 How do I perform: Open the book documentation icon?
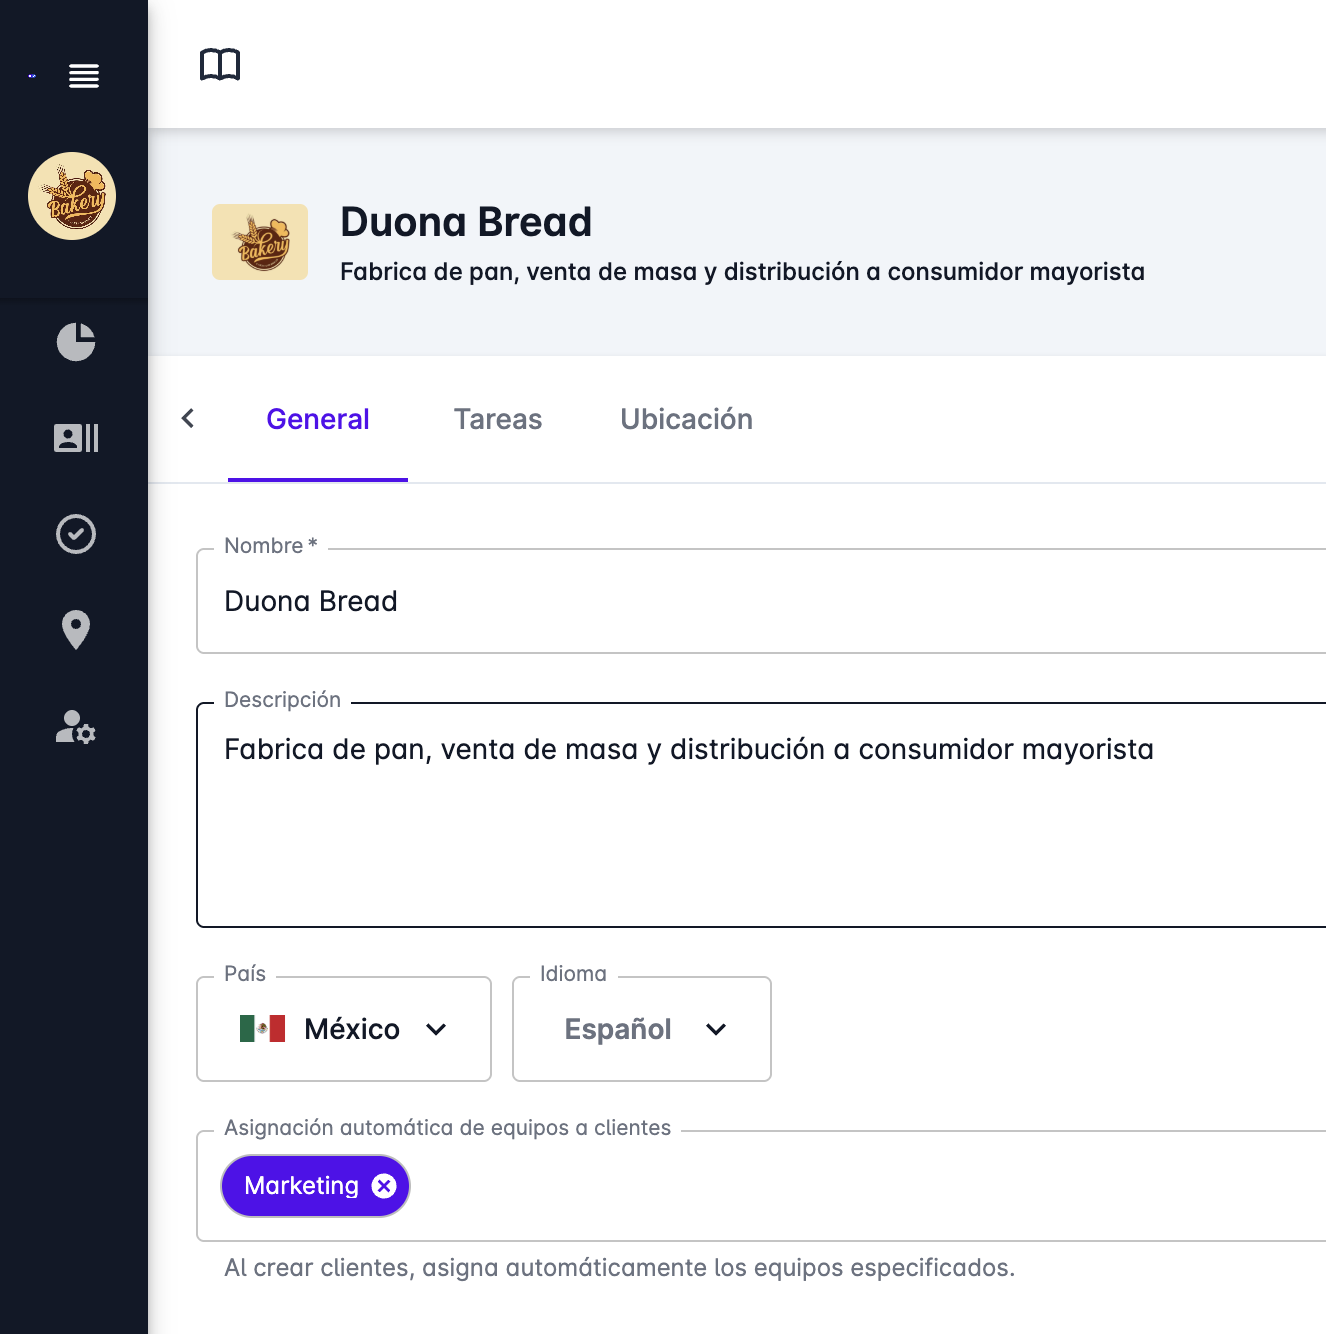pos(220,65)
